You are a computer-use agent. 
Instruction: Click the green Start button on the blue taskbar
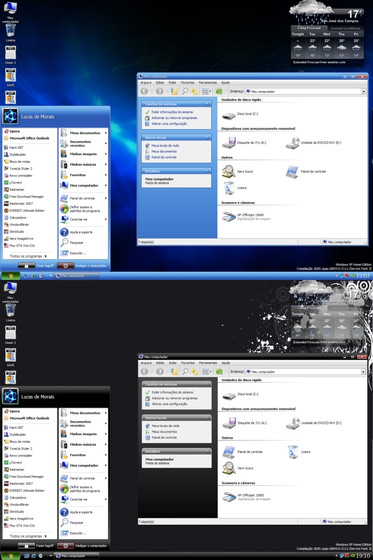[x=10, y=276]
